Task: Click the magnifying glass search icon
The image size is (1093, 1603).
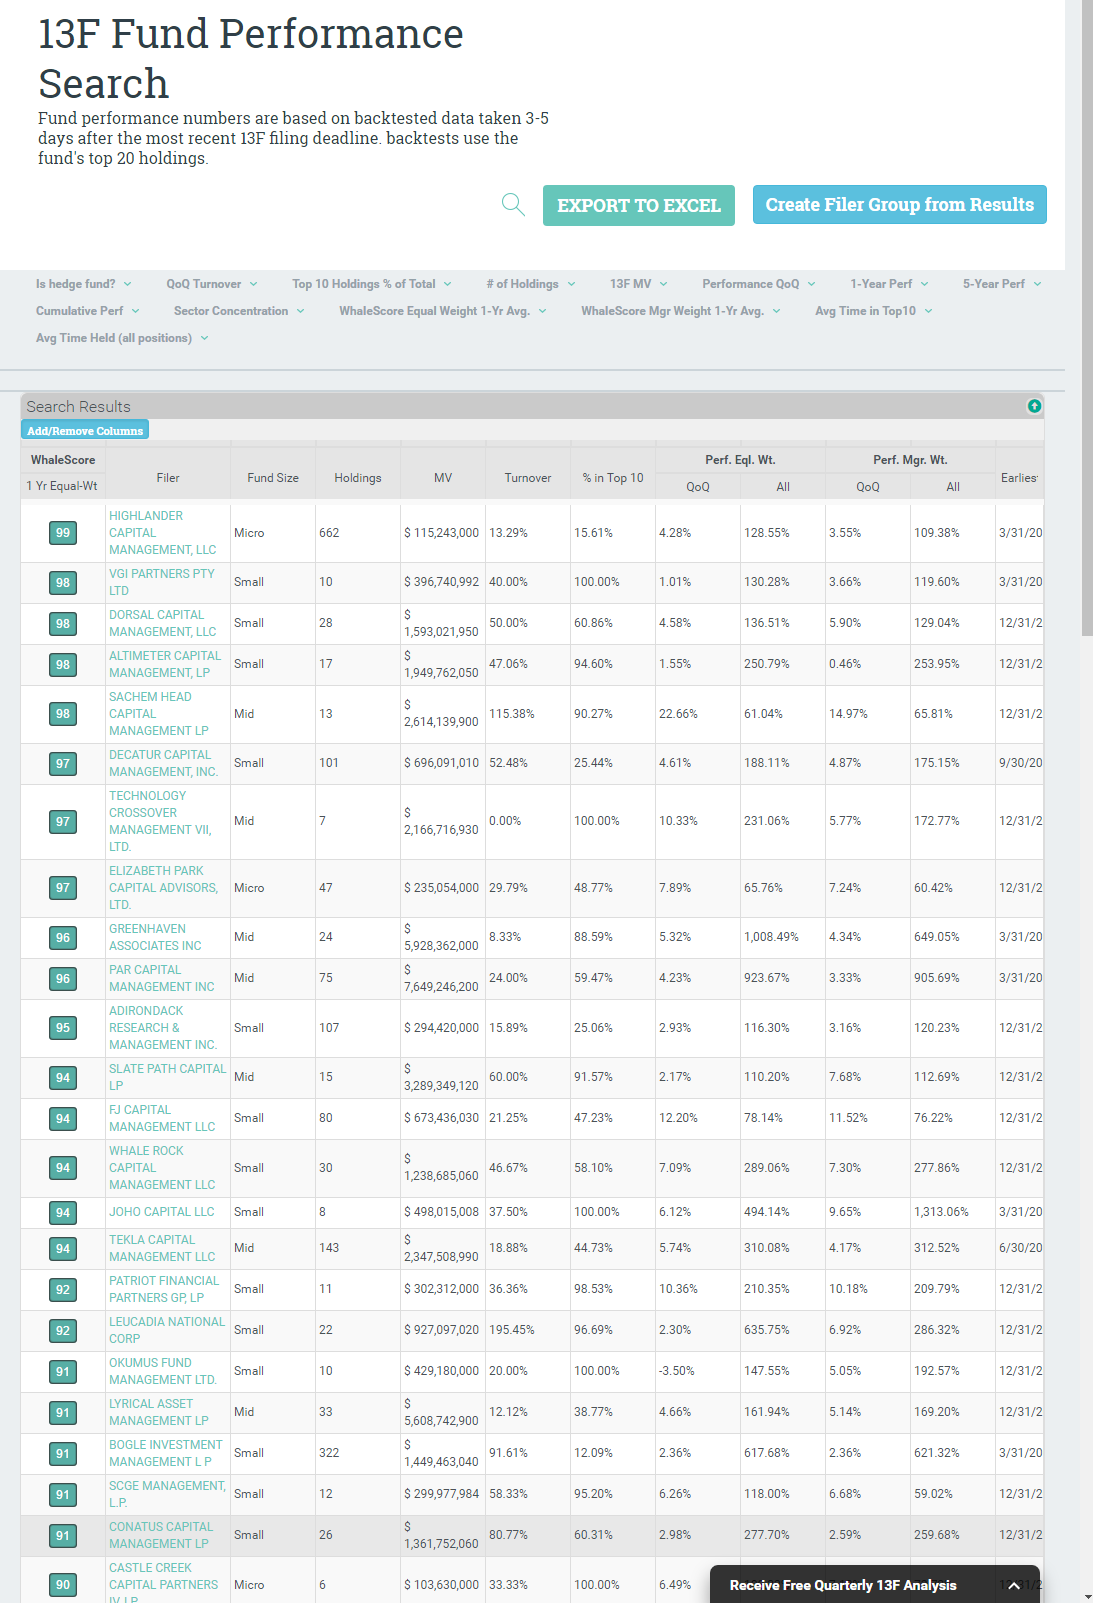Action: 513,205
